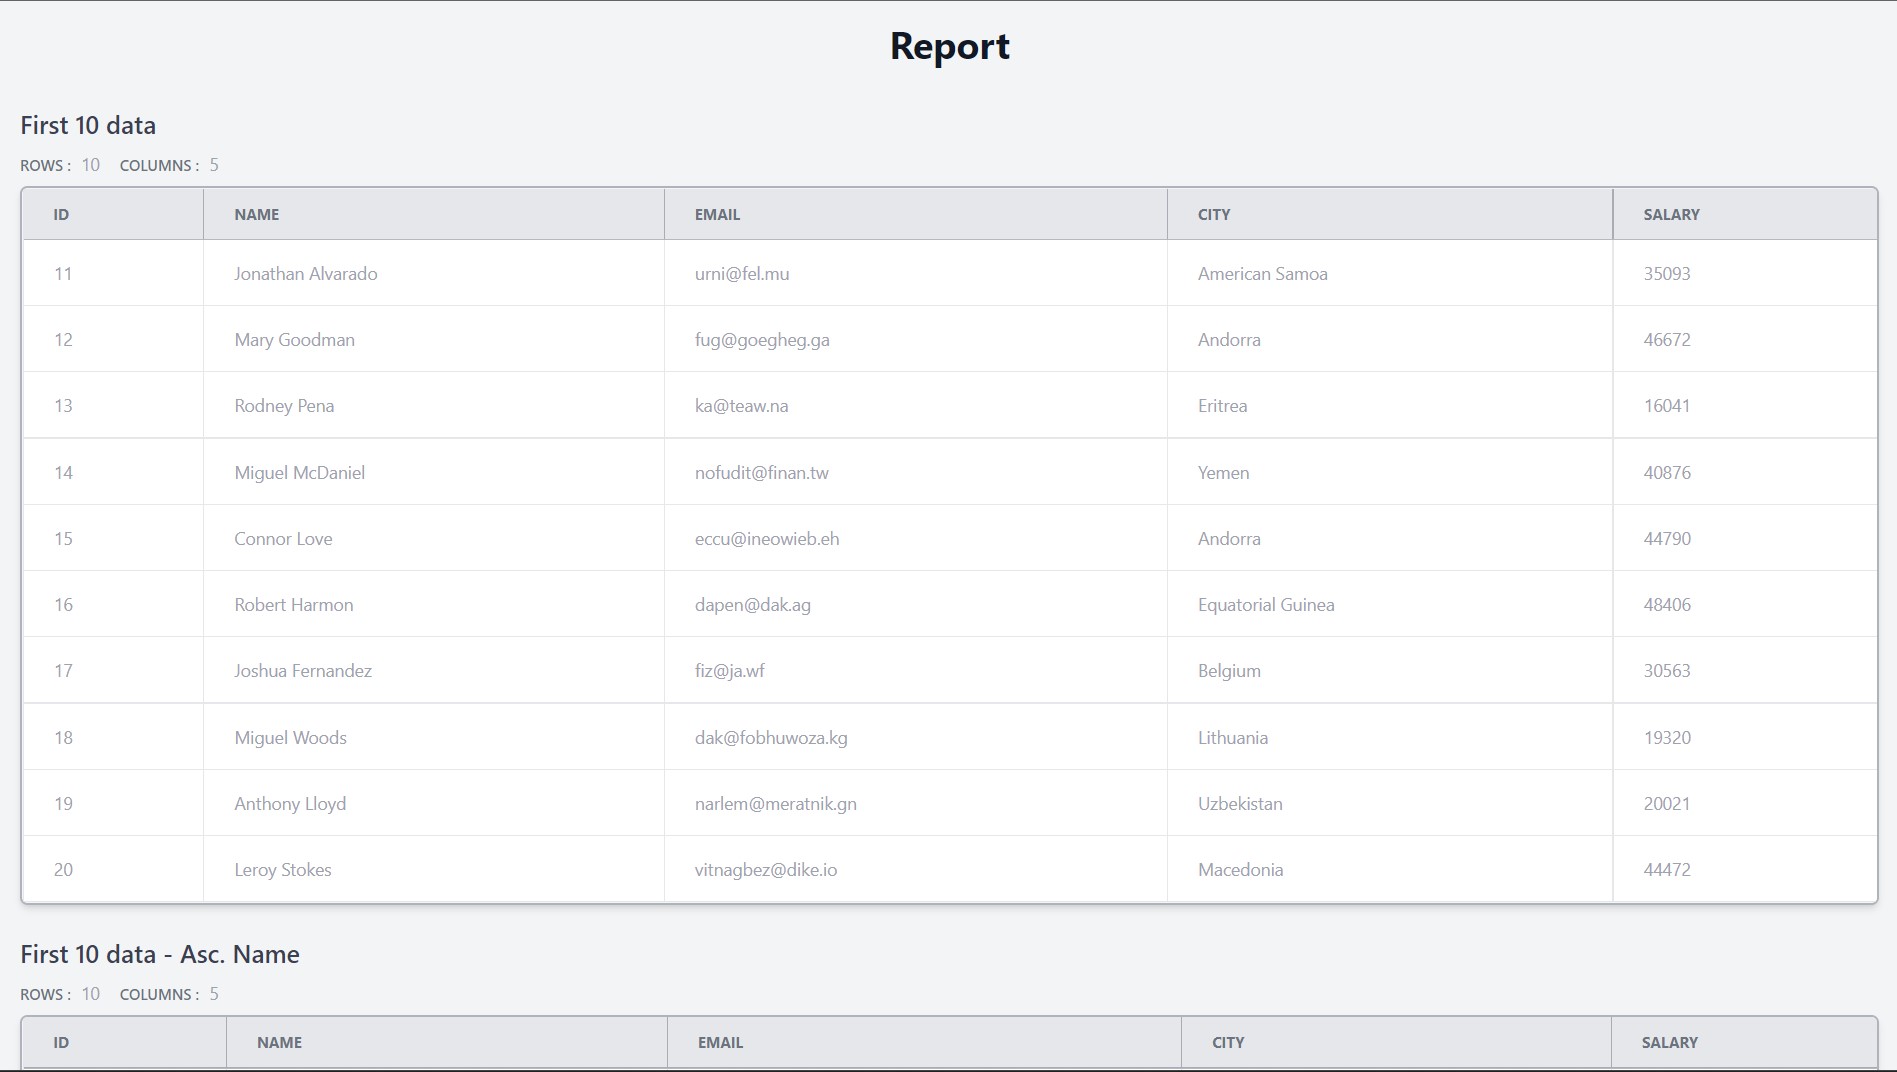The image size is (1897, 1072).
Task: Click Anthony Lloyd's salary 20021
Action: [1666, 803]
